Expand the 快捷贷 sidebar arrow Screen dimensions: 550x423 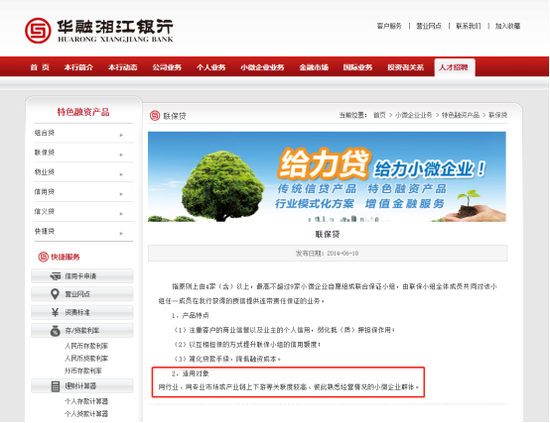[x=121, y=233]
